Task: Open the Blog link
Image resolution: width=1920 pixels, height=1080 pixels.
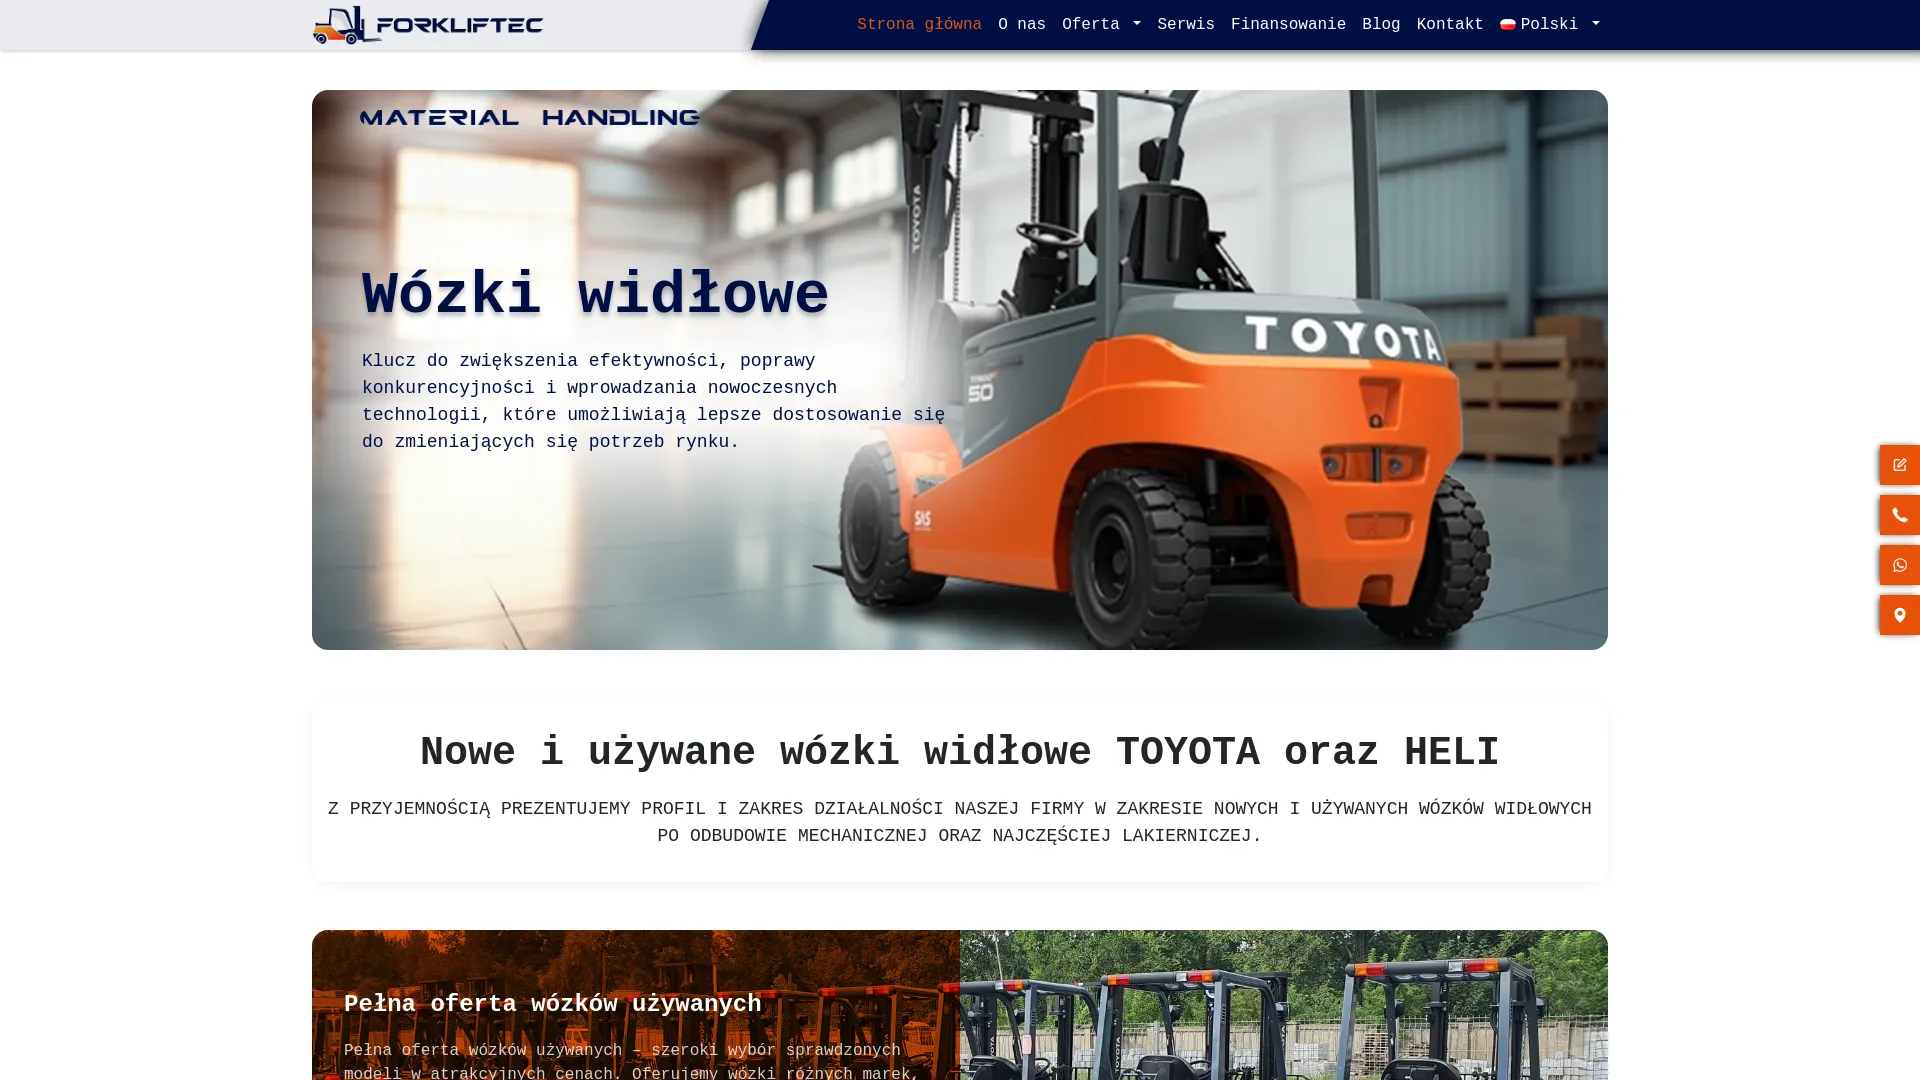Action: pos(1381,25)
